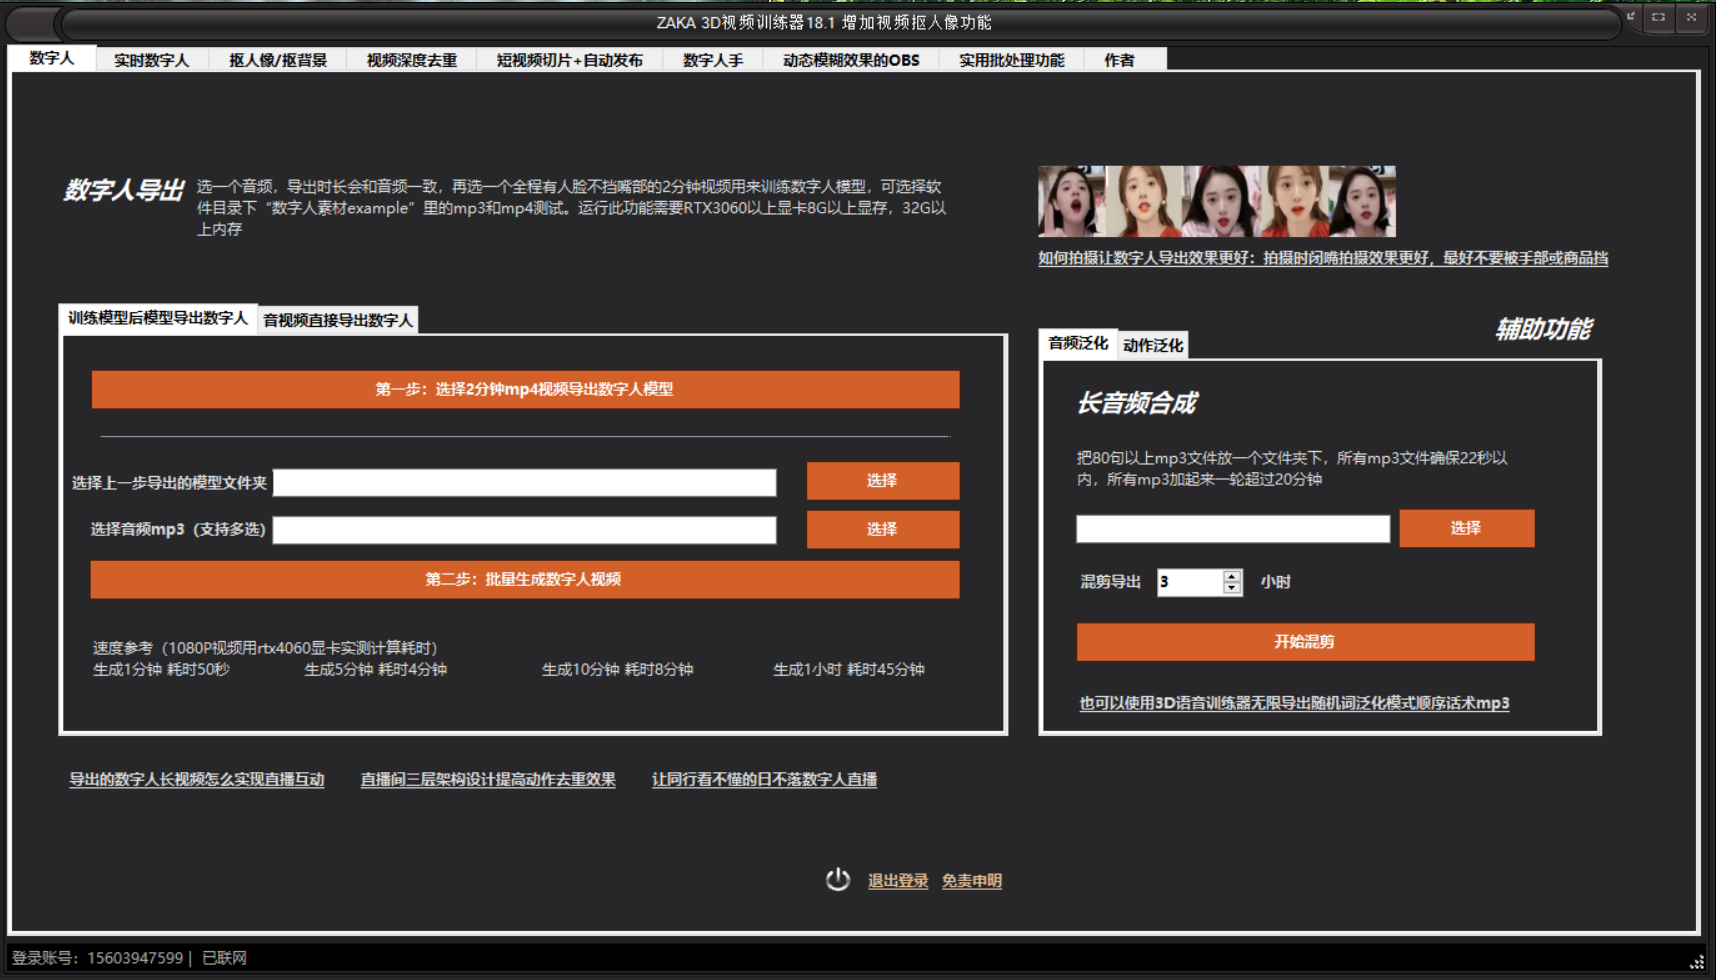Select the 视频深度去重 tab
1716x980 pixels.
coord(411,60)
